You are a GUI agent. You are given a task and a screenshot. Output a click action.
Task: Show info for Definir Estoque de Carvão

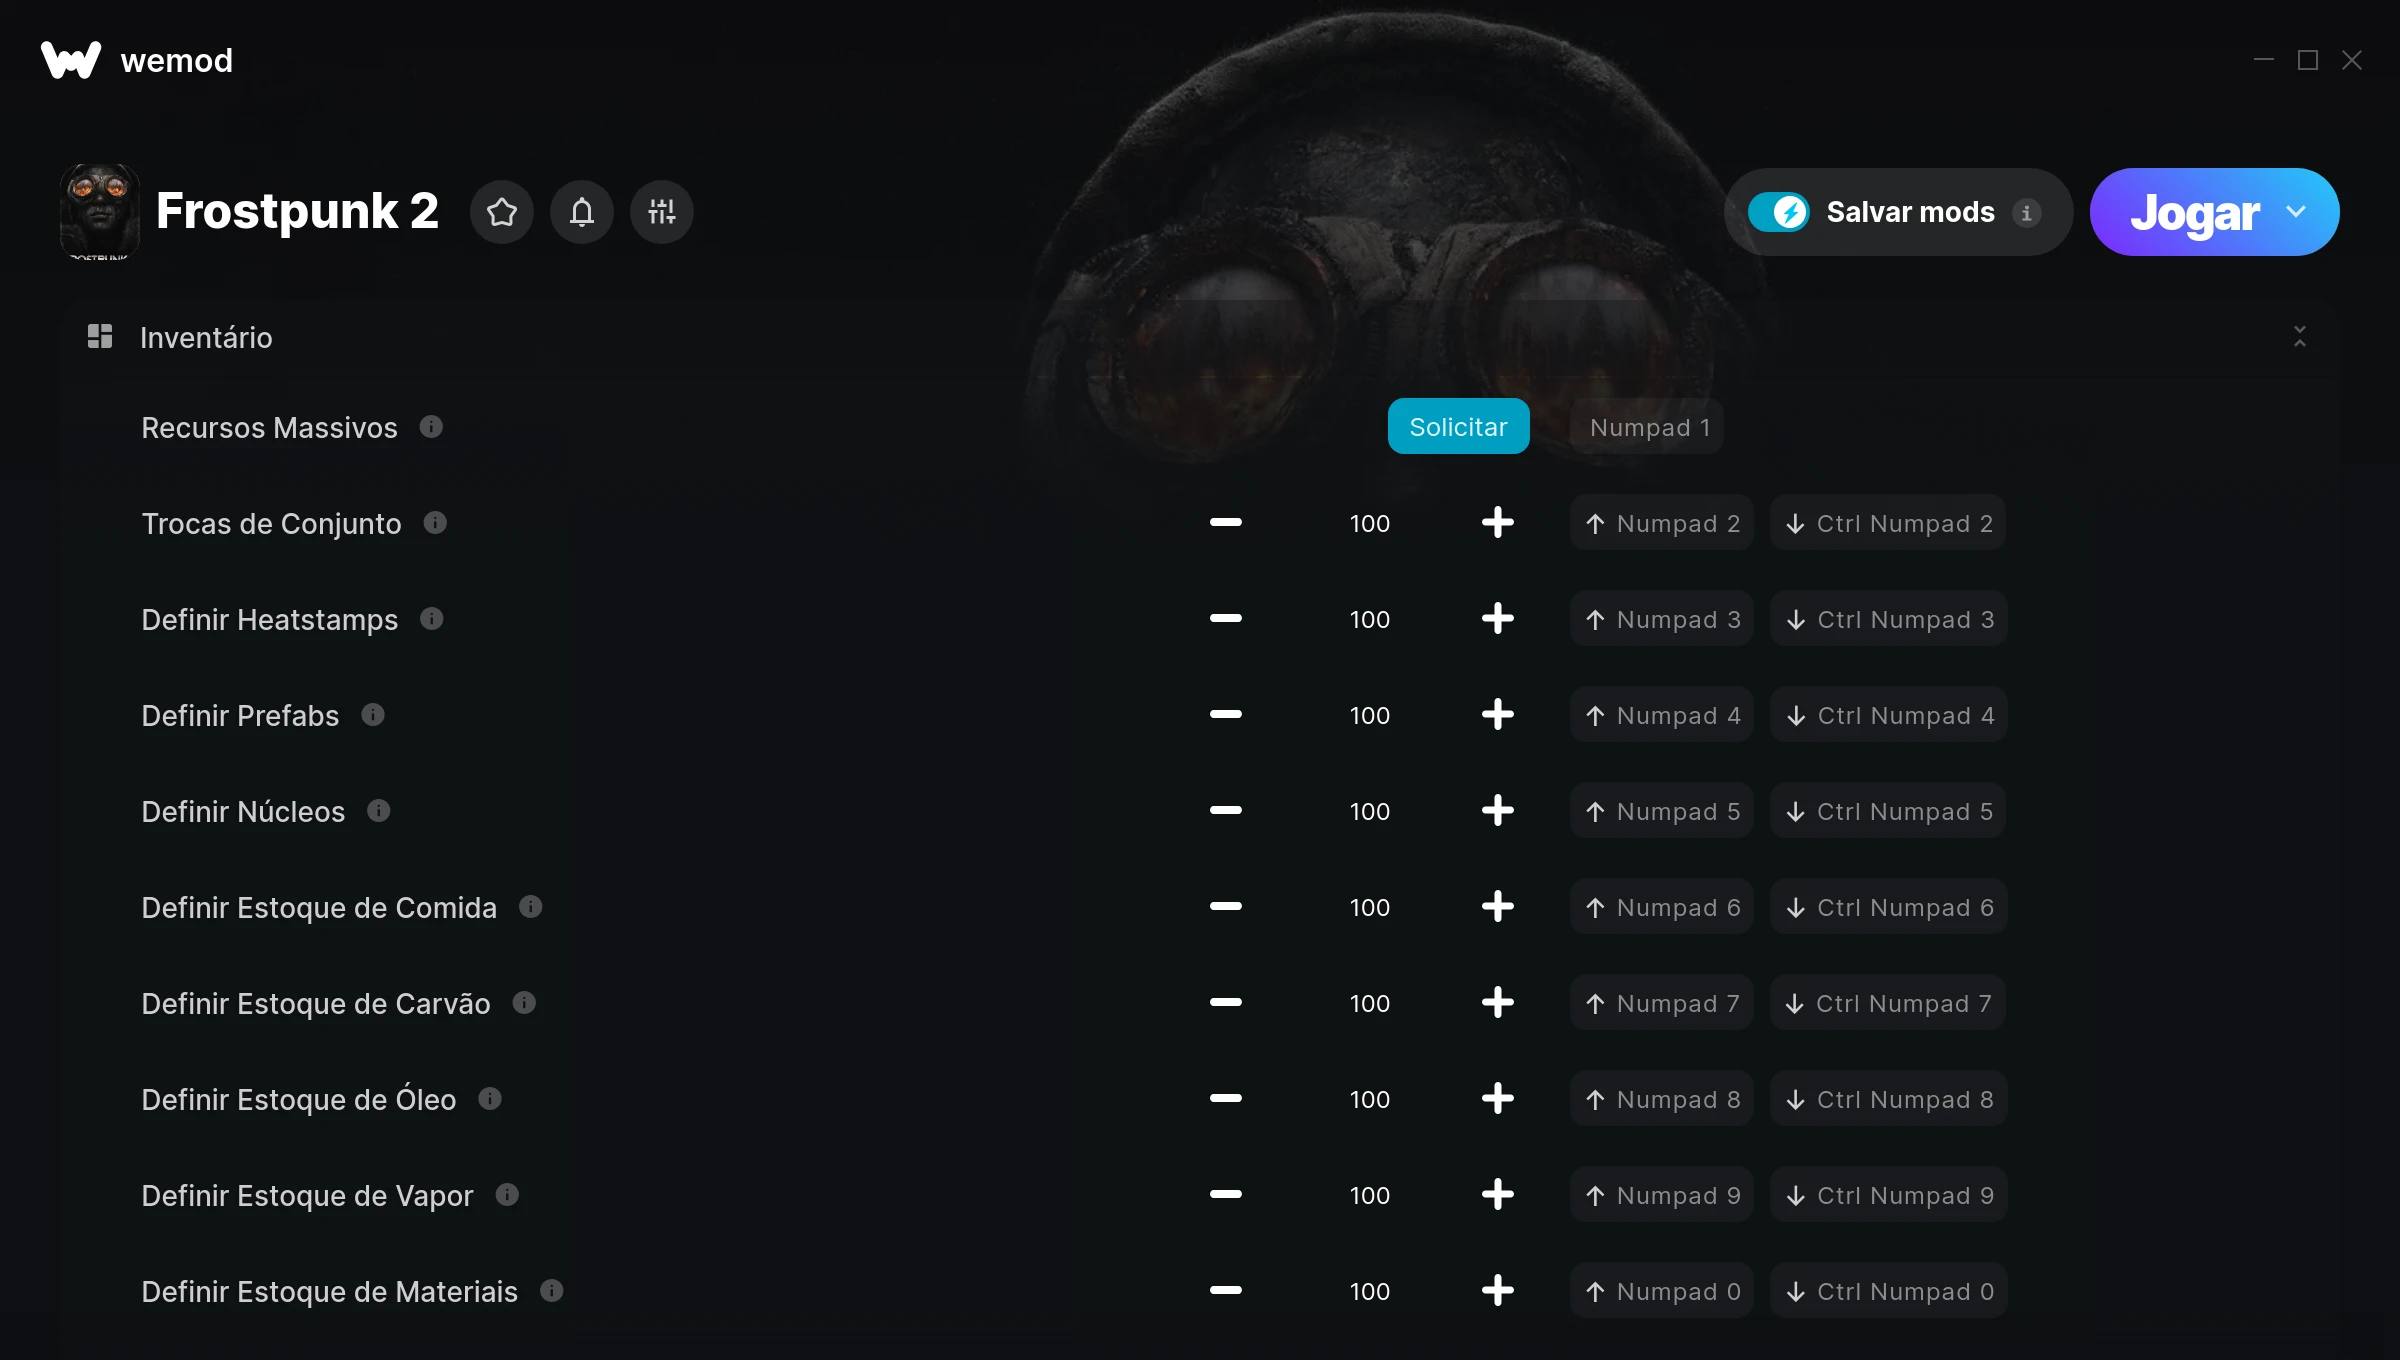(525, 1003)
